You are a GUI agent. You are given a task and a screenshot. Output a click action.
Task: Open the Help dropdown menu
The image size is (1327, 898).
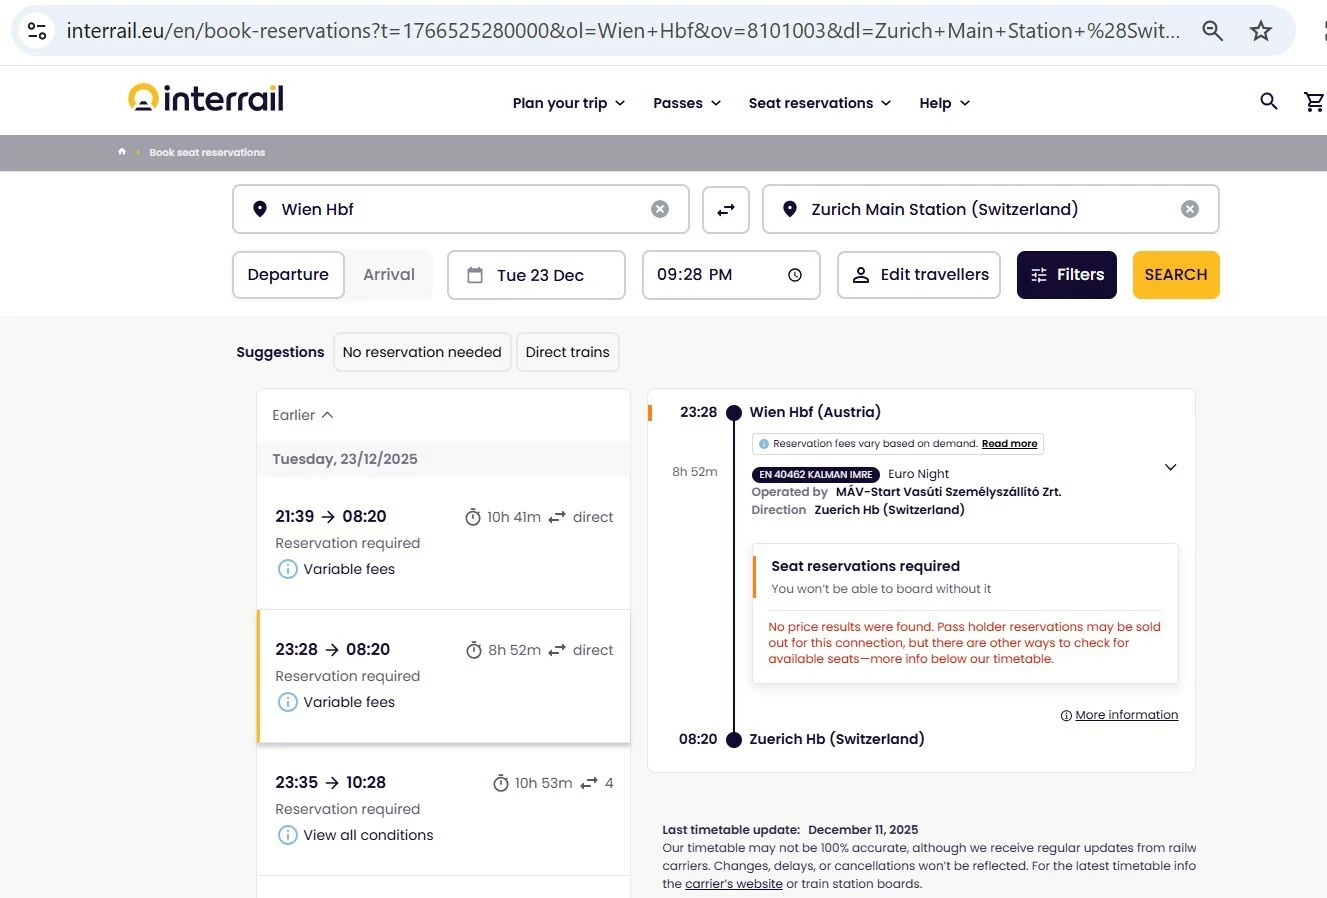pyautogui.click(x=945, y=103)
